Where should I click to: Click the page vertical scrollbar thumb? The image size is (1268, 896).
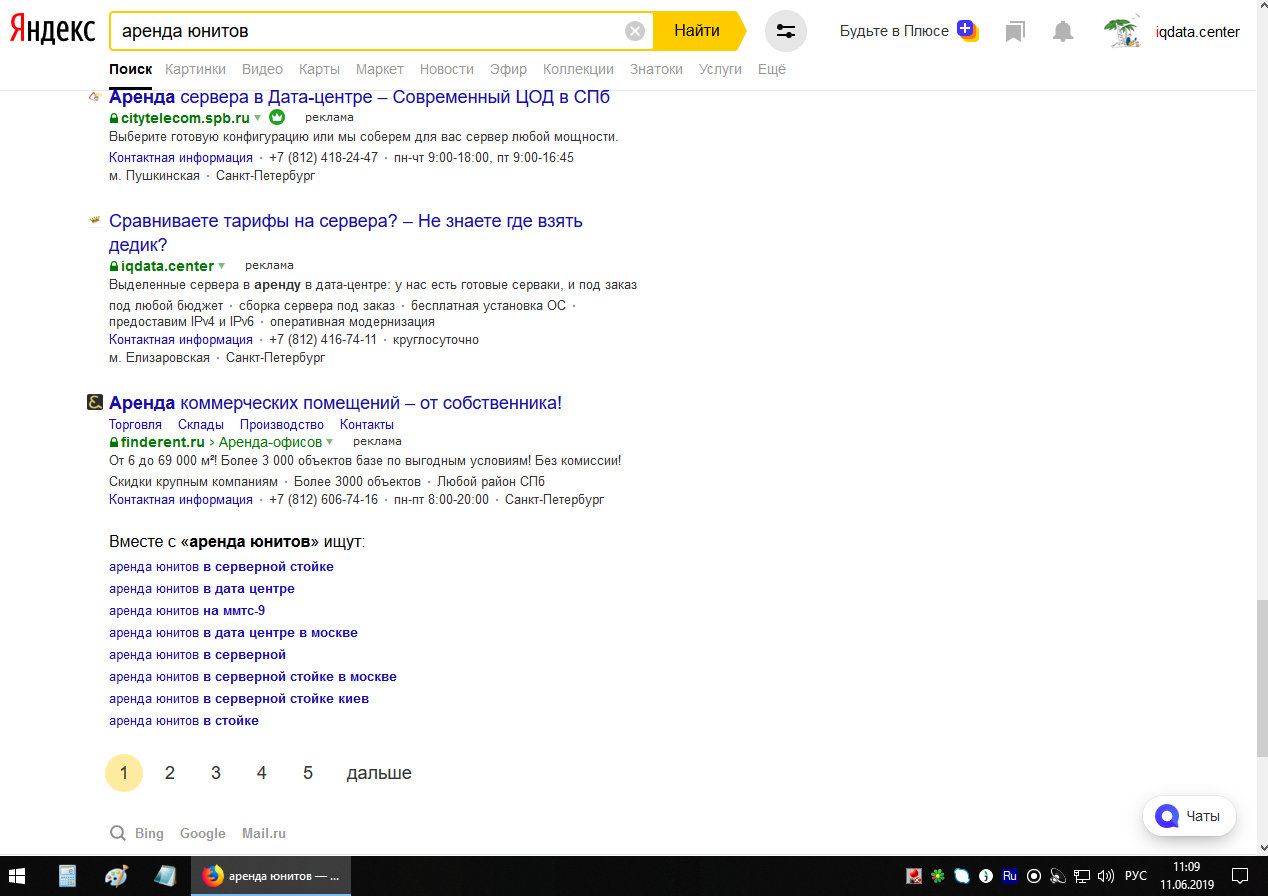[1262, 679]
